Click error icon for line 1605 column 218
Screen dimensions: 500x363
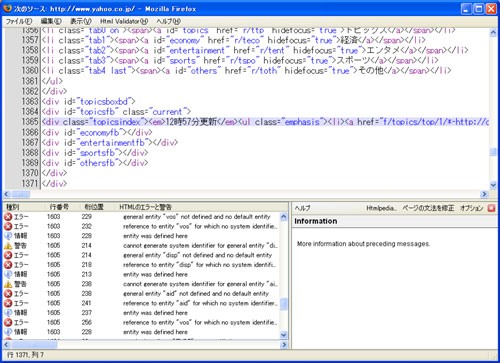8,265
